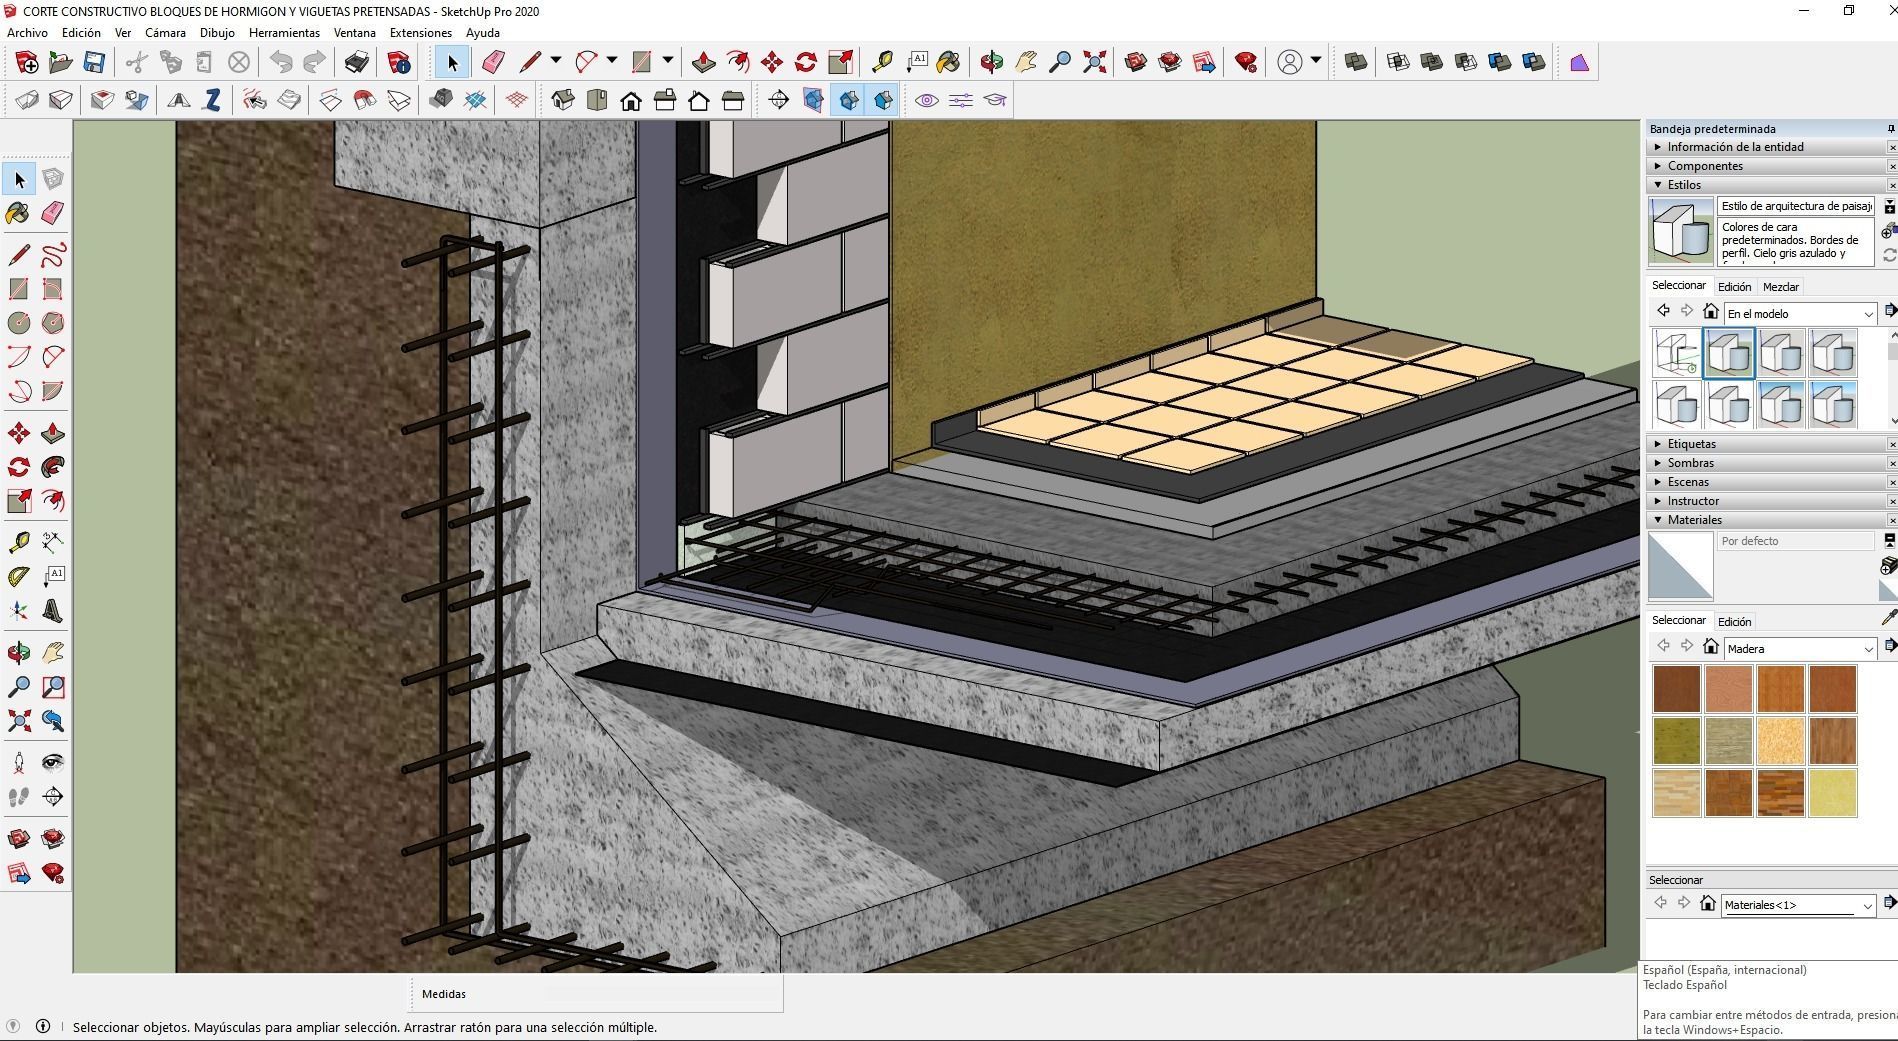This screenshot has width=1898, height=1041.
Task: Select the first dark wood material swatch
Action: pyautogui.click(x=1677, y=689)
